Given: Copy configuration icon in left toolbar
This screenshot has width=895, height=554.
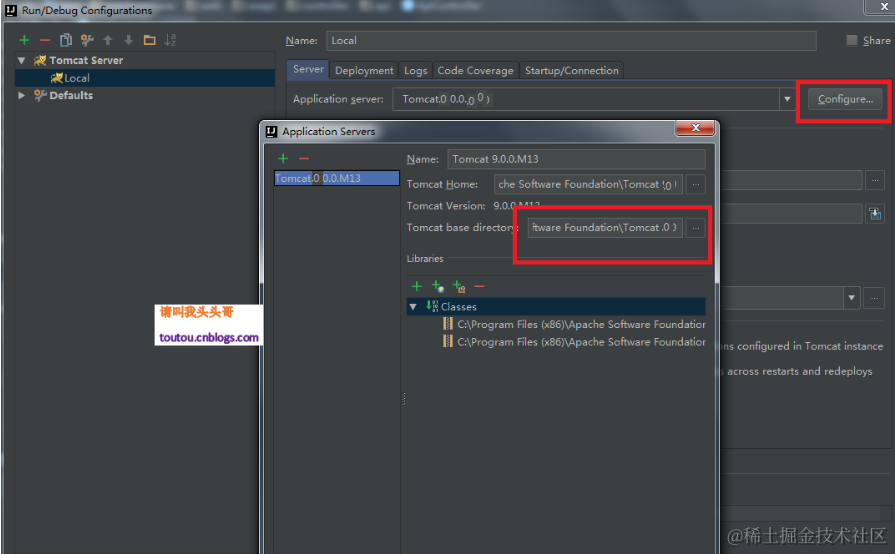Looking at the screenshot, I should 66,40.
